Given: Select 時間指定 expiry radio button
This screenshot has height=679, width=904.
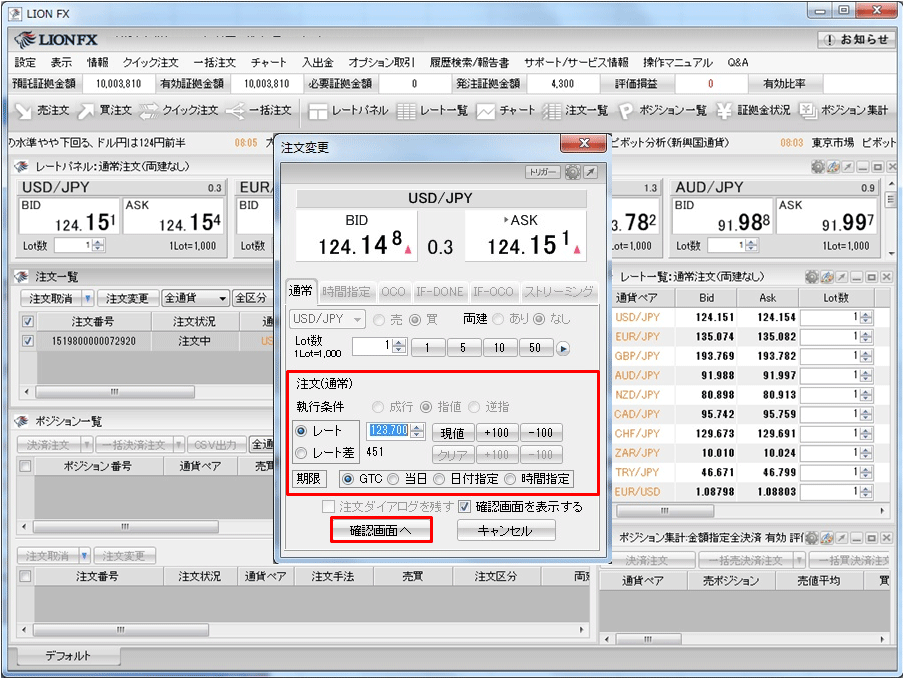Looking at the screenshot, I should (510, 479).
